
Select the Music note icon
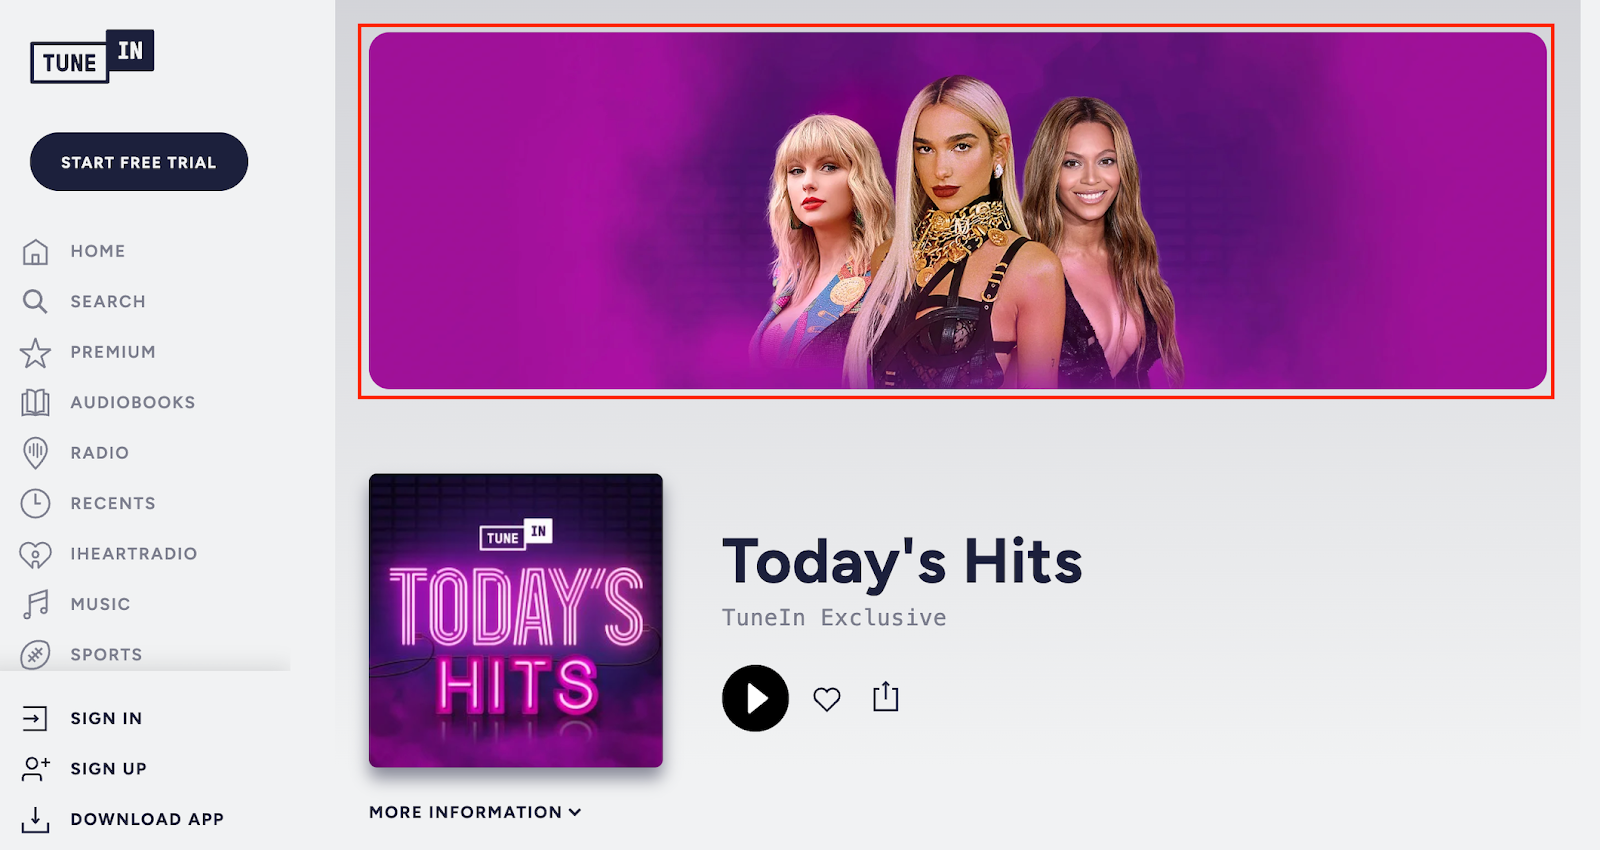(x=35, y=604)
